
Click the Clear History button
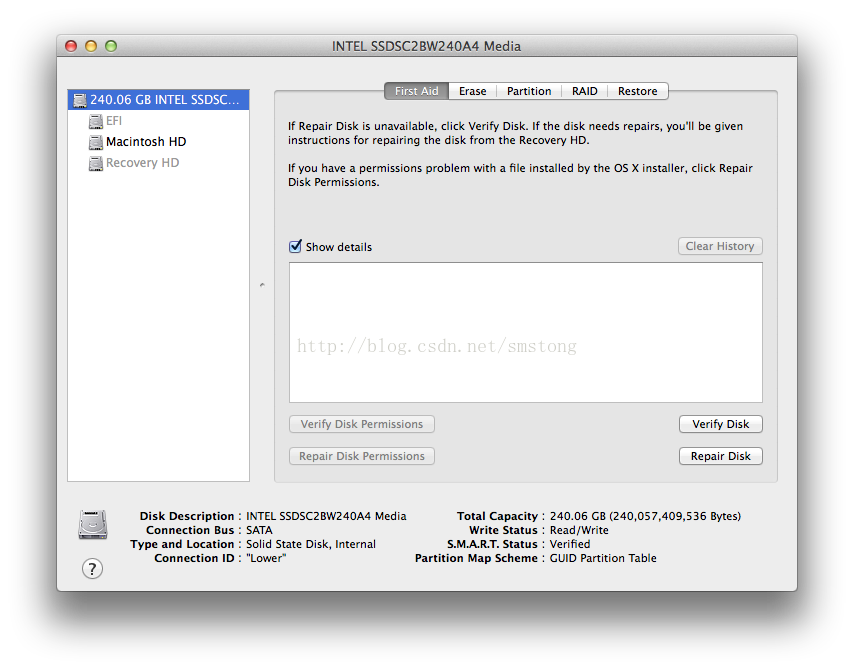coord(720,246)
